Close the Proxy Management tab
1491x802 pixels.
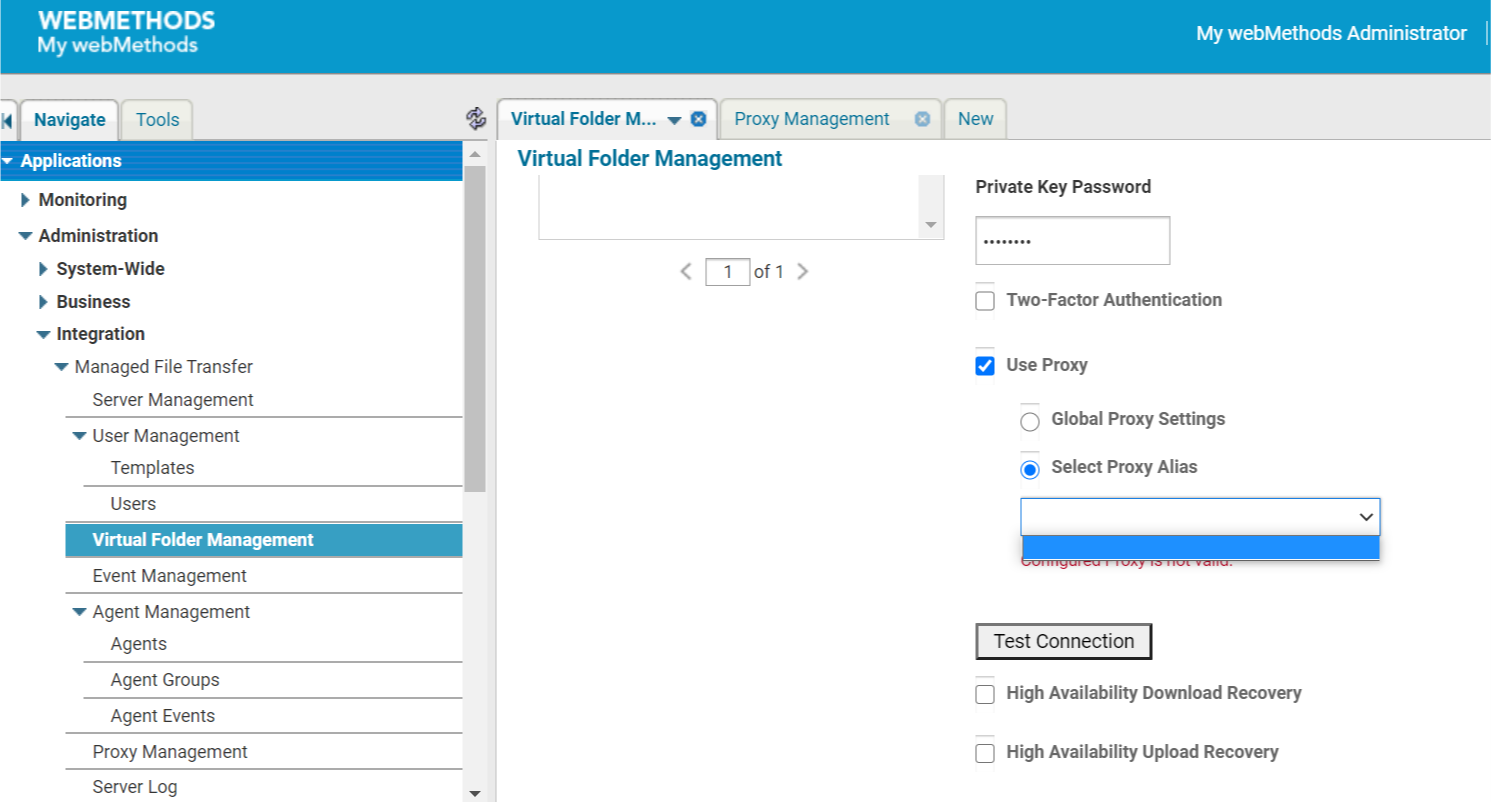[922, 119]
